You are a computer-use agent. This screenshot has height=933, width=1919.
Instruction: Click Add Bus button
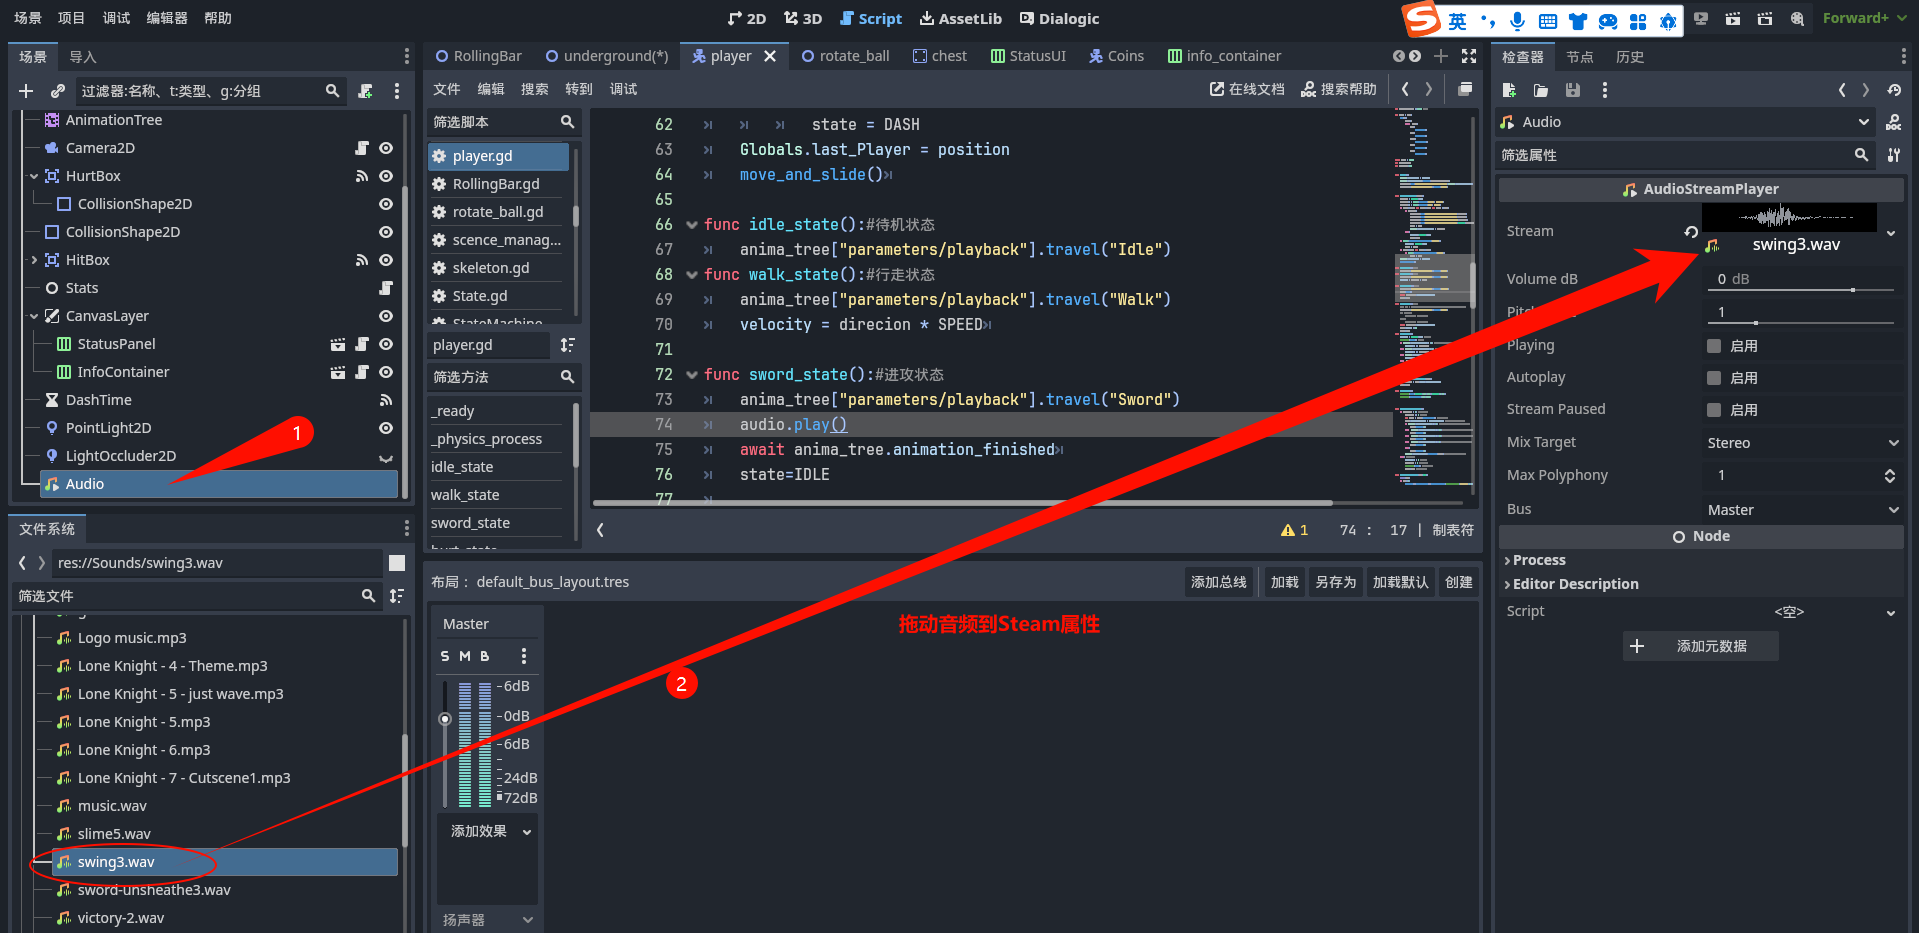click(1219, 582)
